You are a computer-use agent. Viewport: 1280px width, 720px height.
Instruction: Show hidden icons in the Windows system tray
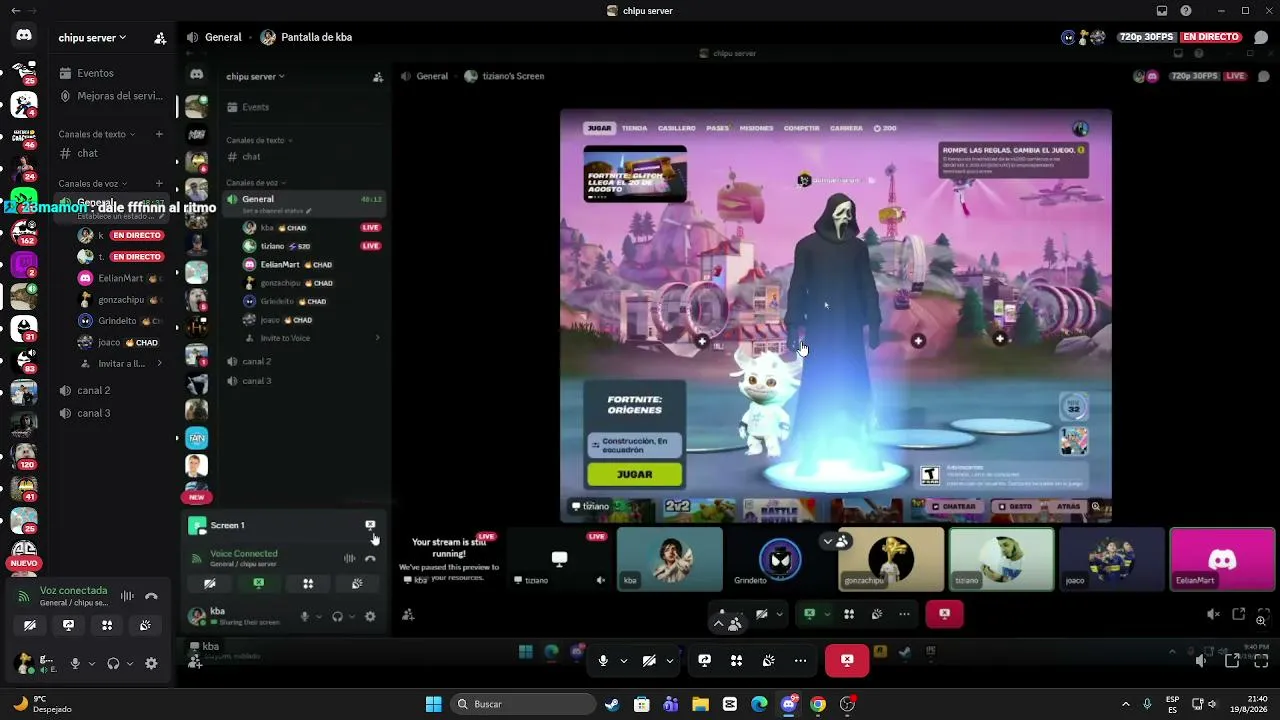tap(1126, 704)
